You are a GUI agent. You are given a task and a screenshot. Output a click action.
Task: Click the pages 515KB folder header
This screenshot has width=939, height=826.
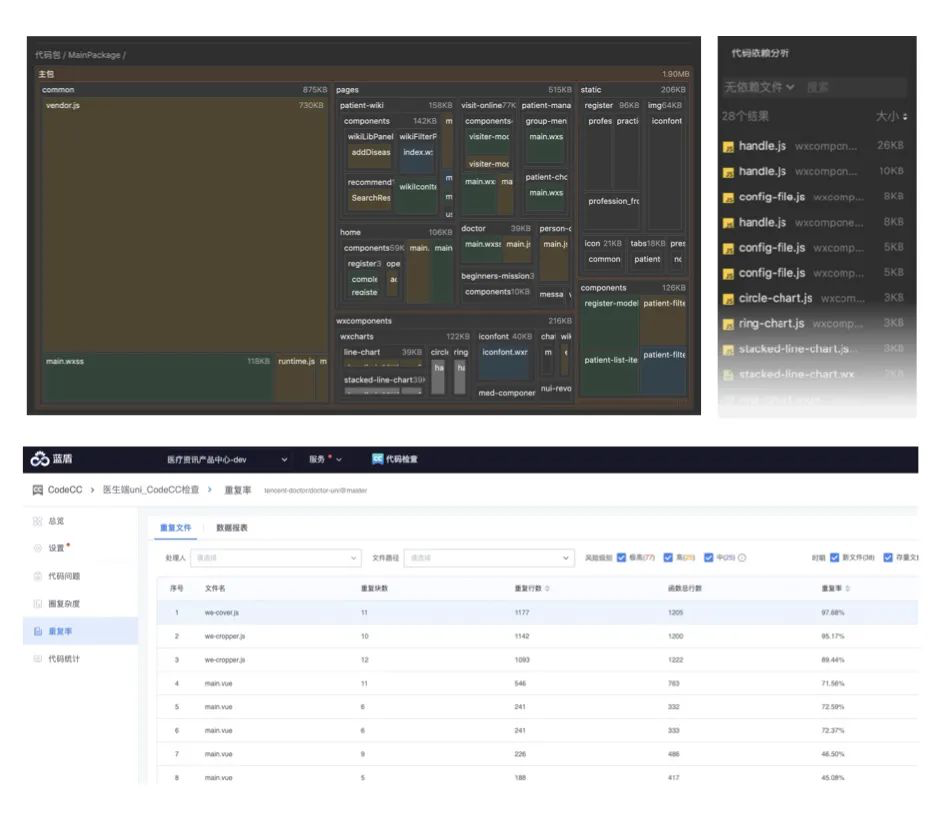point(453,90)
